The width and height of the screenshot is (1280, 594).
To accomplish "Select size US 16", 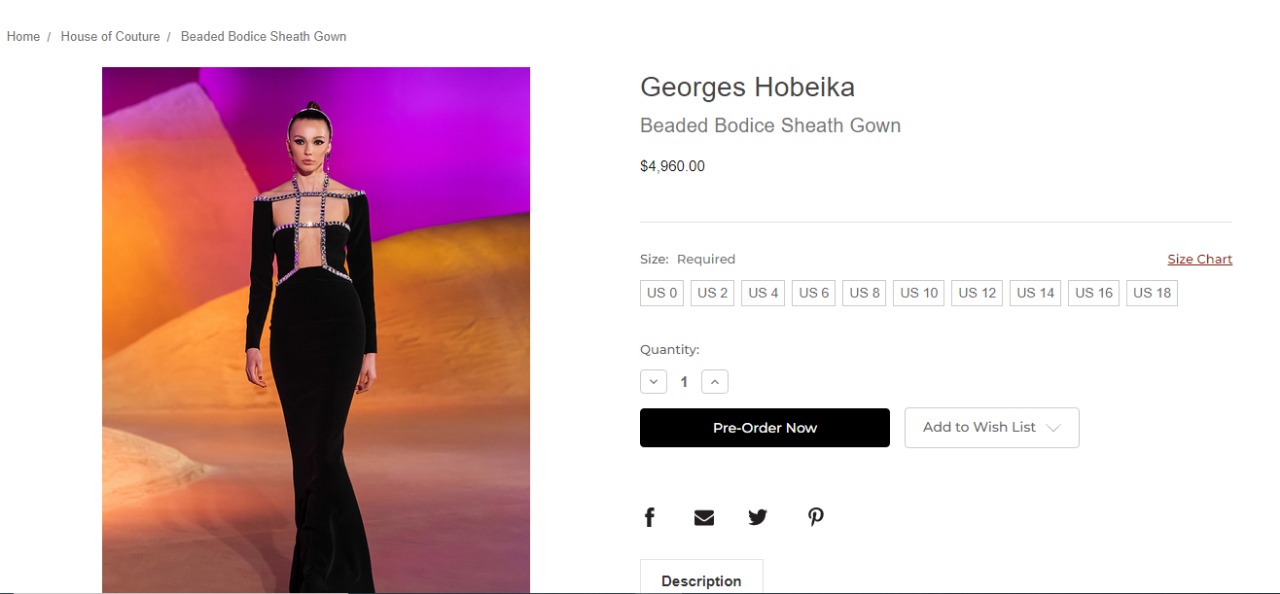I will click(1094, 293).
